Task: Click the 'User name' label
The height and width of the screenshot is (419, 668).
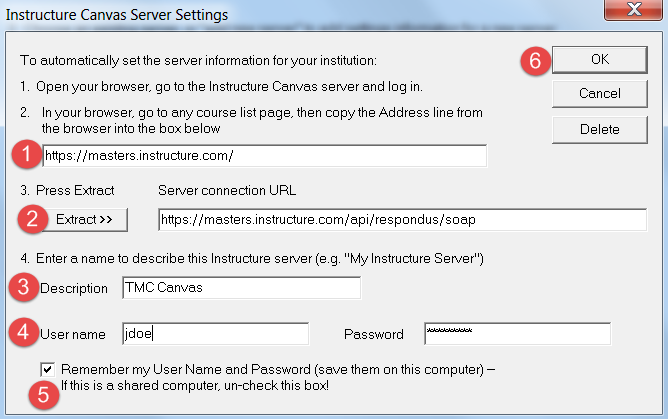Action: coord(73,334)
